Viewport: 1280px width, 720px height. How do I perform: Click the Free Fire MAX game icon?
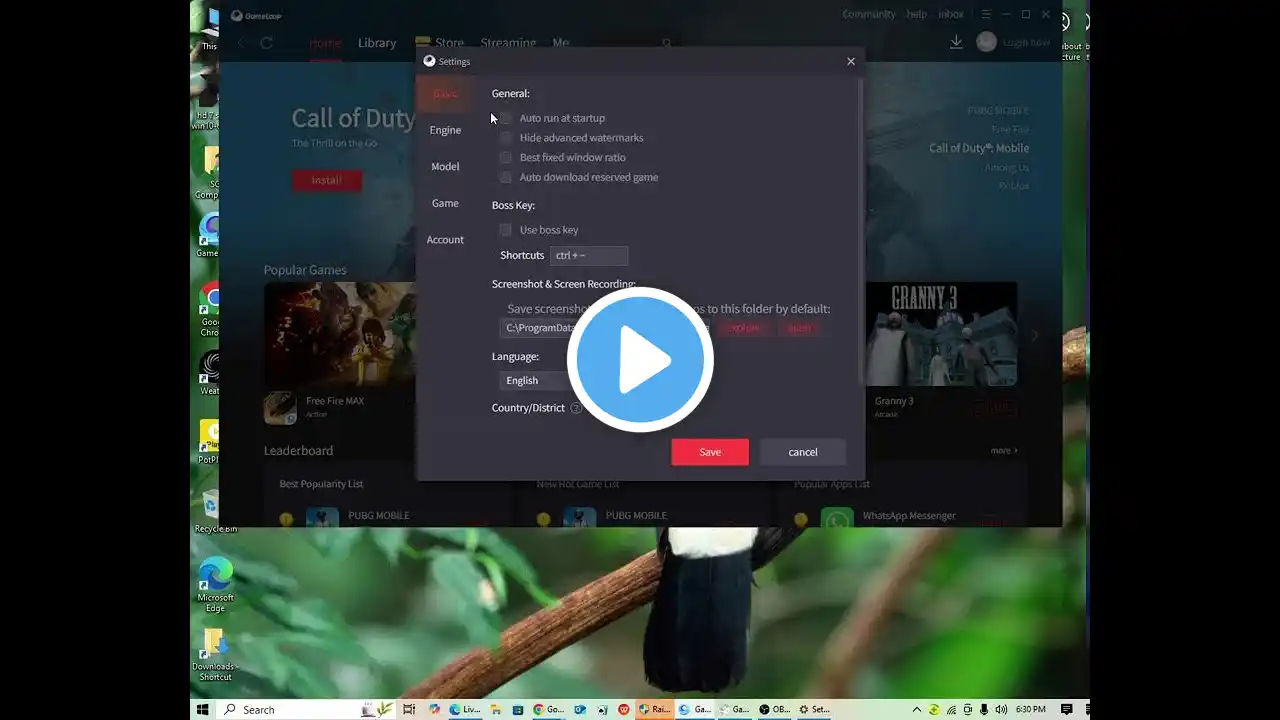[x=280, y=407]
